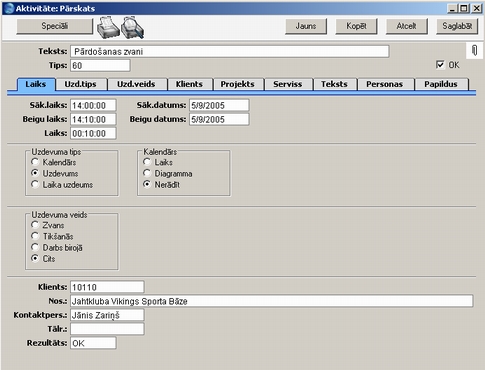Click the Sāk.laiks field 14:00:00
The width and height of the screenshot is (485, 370).
pyautogui.click(x=93, y=105)
